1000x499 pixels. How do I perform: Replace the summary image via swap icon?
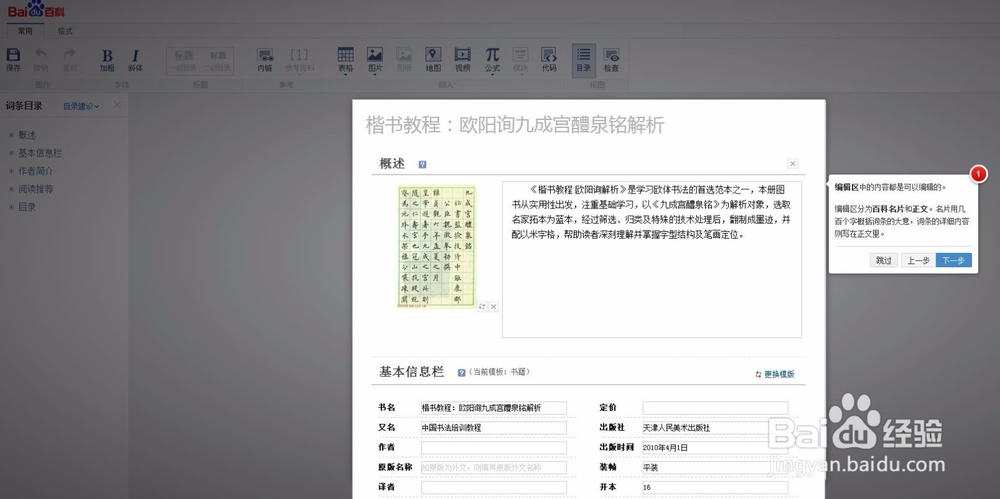[x=482, y=306]
